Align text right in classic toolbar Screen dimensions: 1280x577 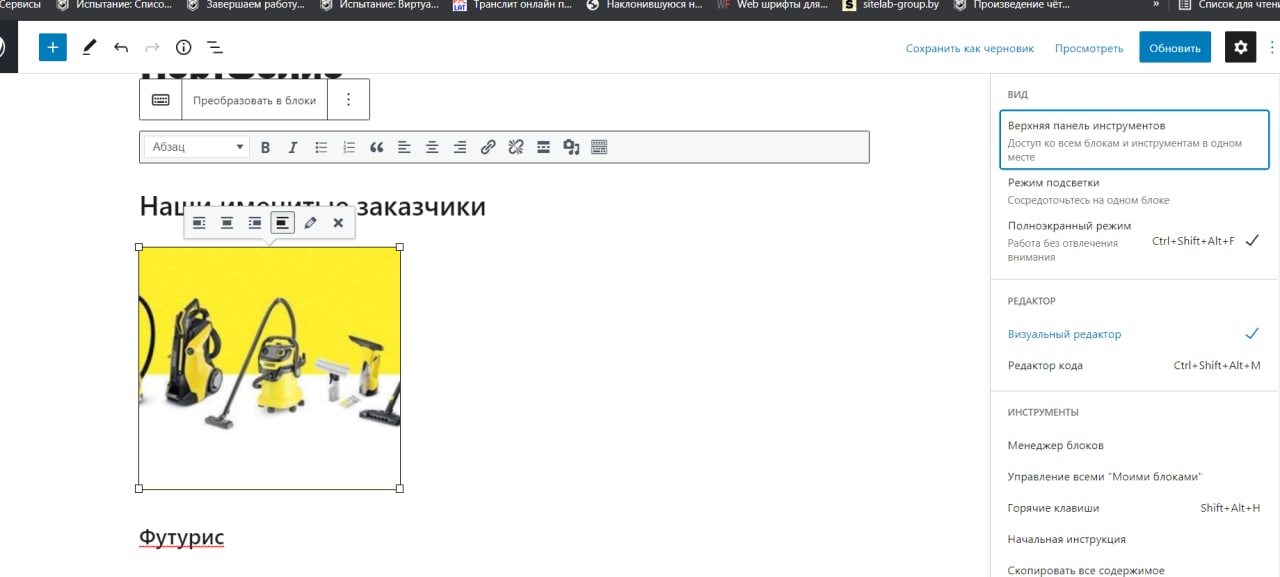(x=460, y=147)
